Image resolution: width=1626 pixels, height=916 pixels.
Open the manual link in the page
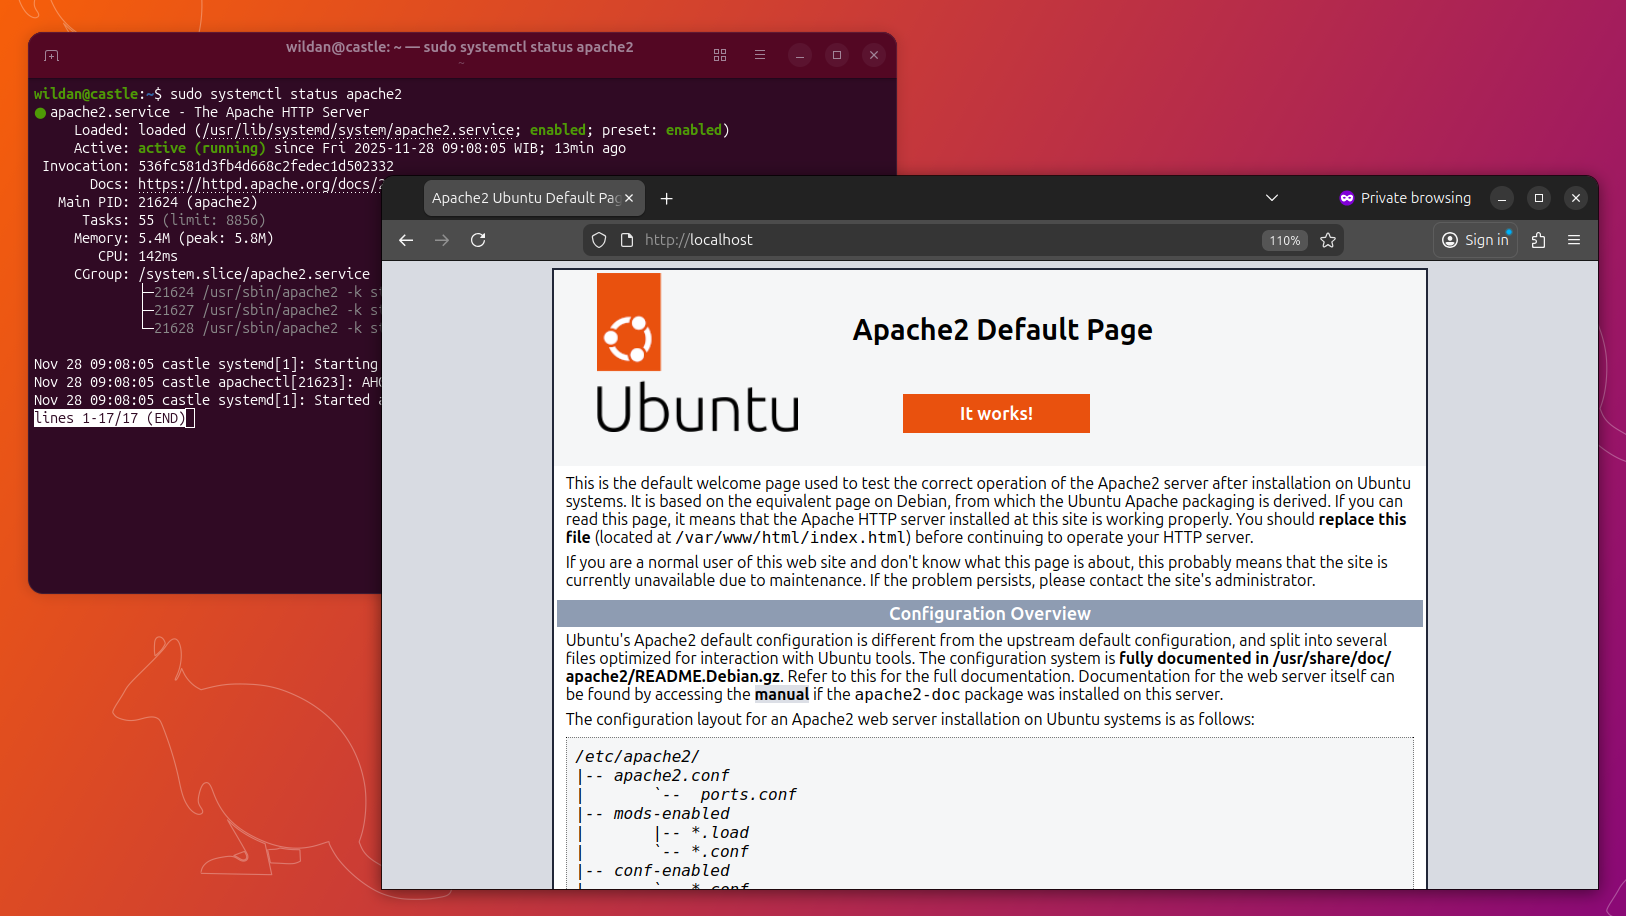click(x=781, y=694)
